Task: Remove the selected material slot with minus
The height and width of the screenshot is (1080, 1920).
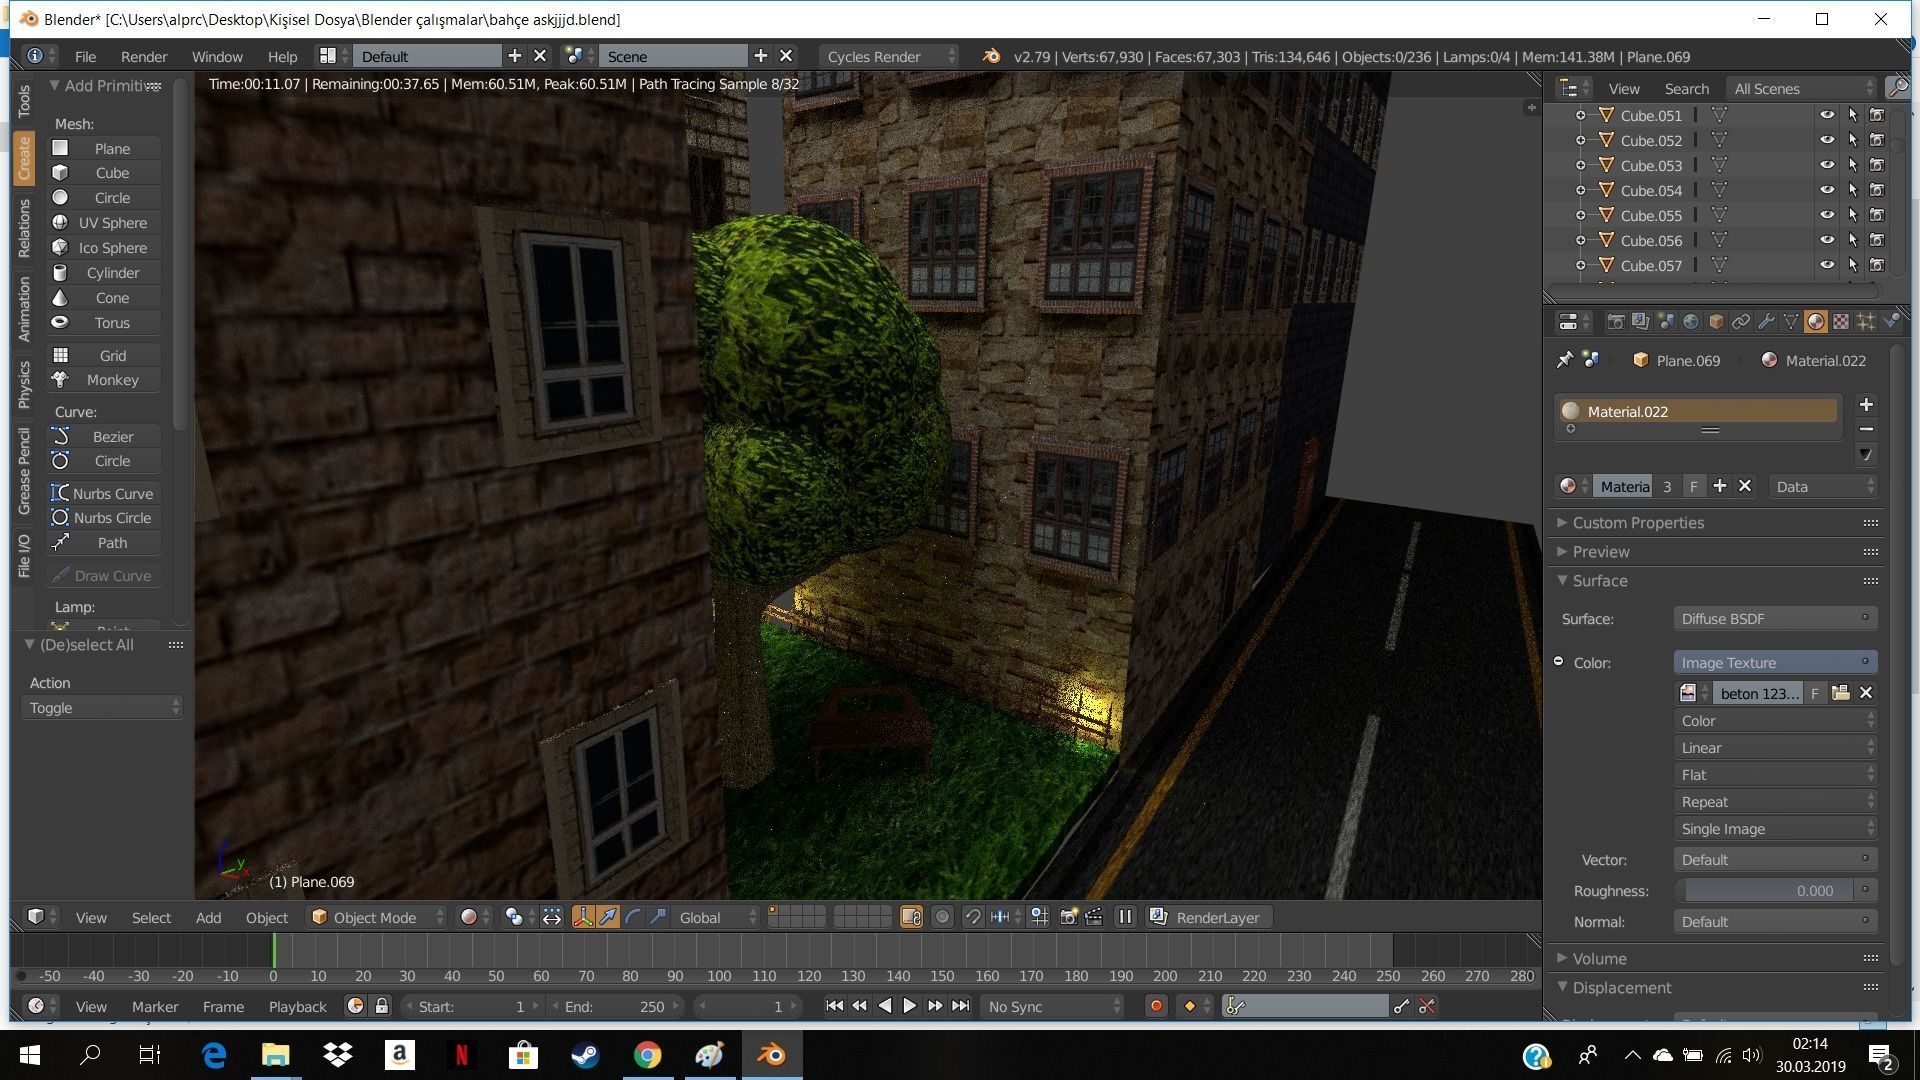Action: [x=1866, y=430]
